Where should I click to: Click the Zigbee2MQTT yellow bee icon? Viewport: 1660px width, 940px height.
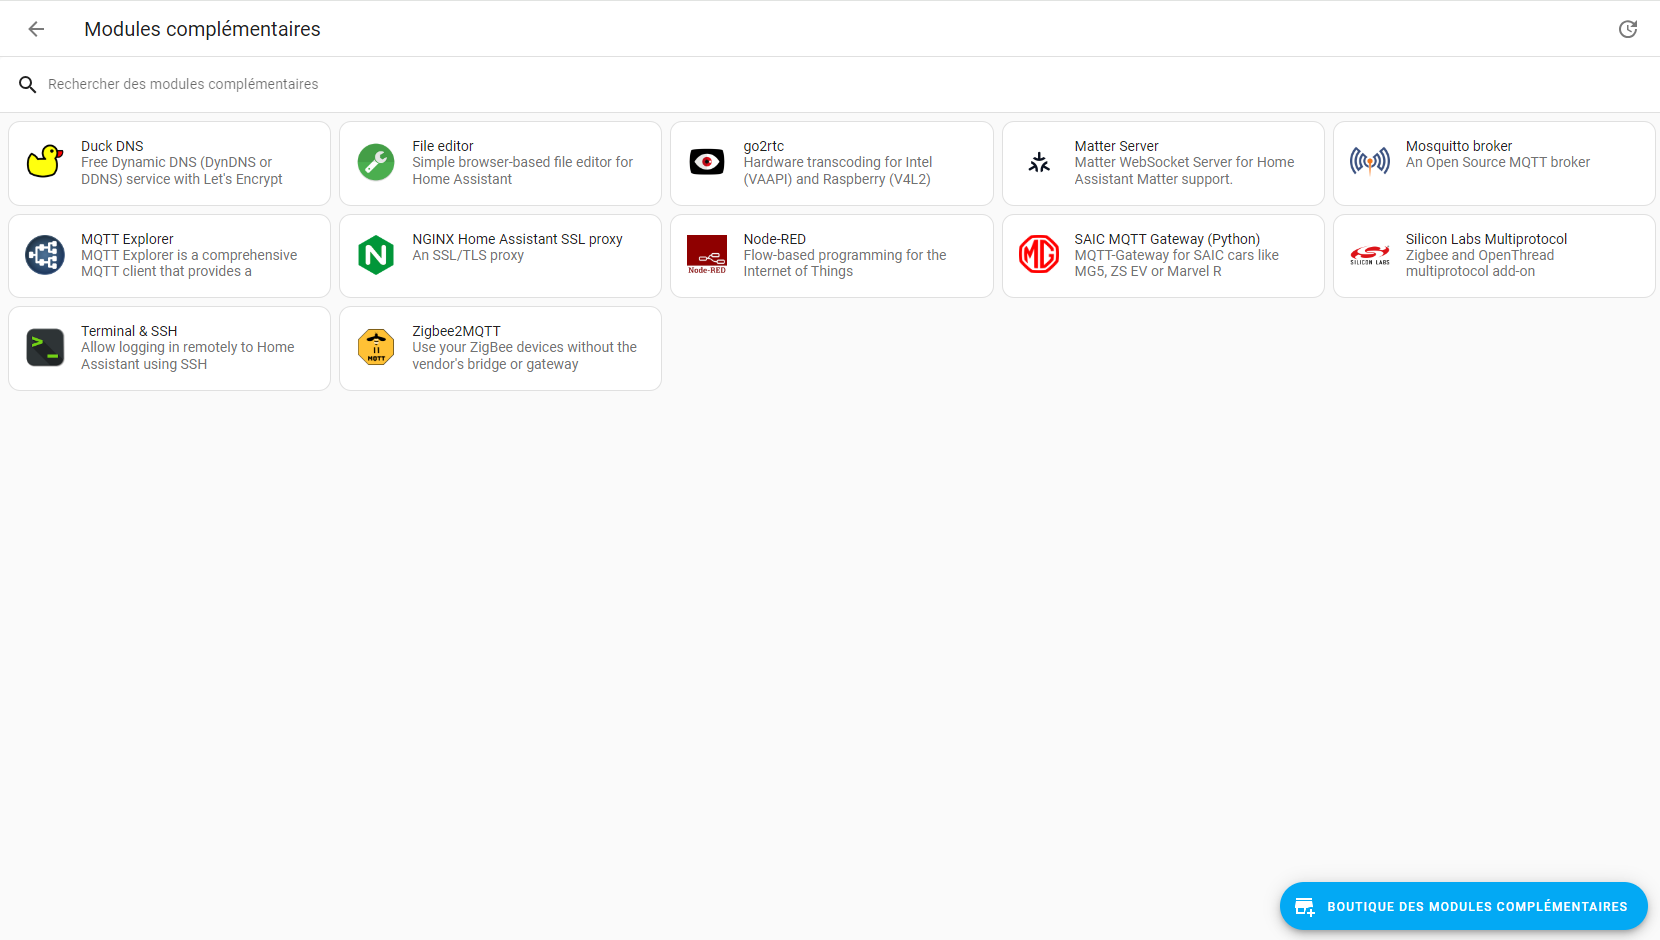tap(376, 348)
